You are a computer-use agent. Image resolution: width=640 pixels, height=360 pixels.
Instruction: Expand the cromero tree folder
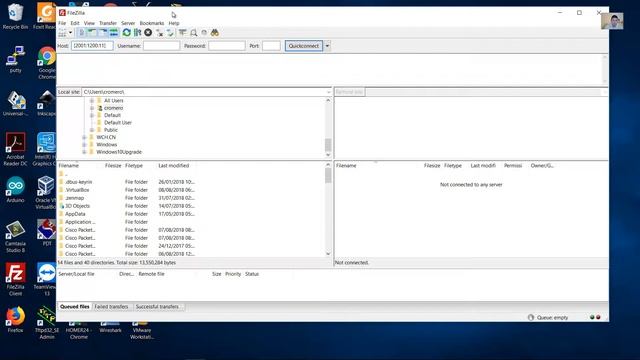click(92, 108)
